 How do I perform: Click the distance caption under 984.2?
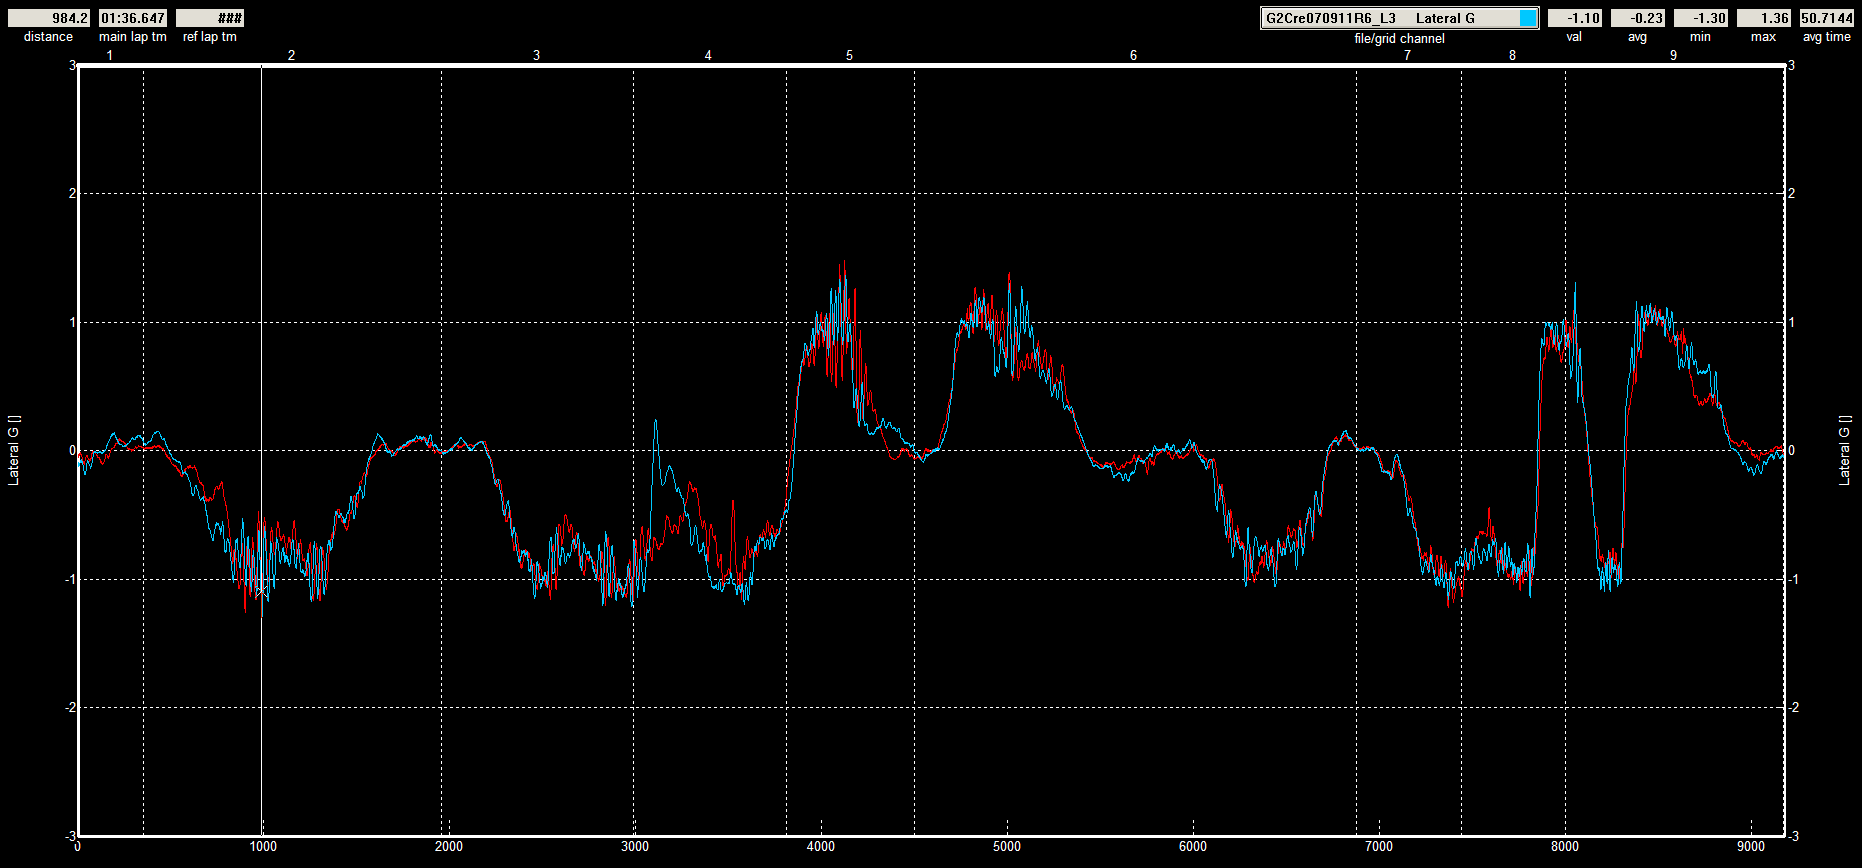(x=49, y=37)
